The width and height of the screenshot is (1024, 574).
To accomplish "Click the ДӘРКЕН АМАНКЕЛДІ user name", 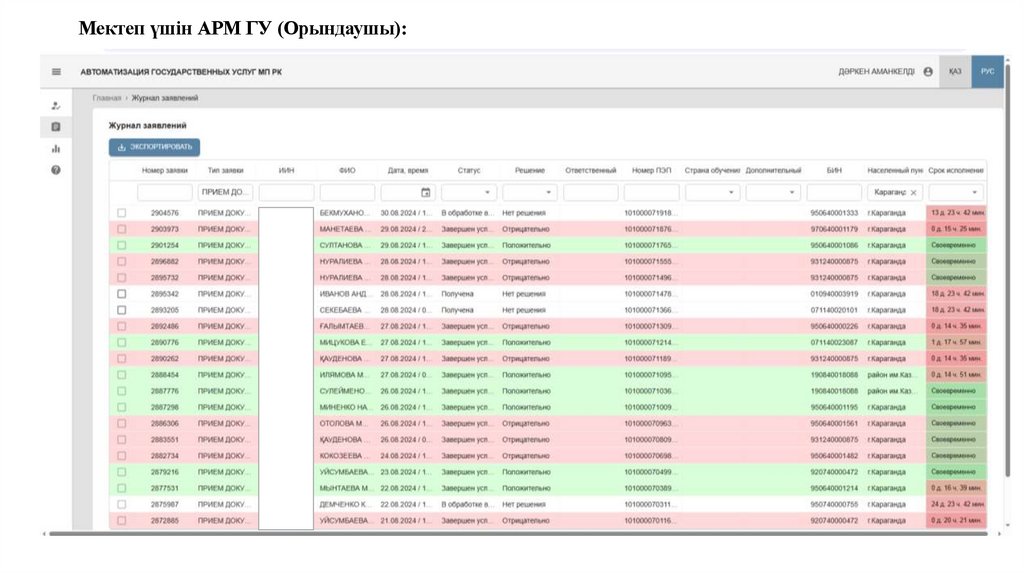I will click(876, 72).
